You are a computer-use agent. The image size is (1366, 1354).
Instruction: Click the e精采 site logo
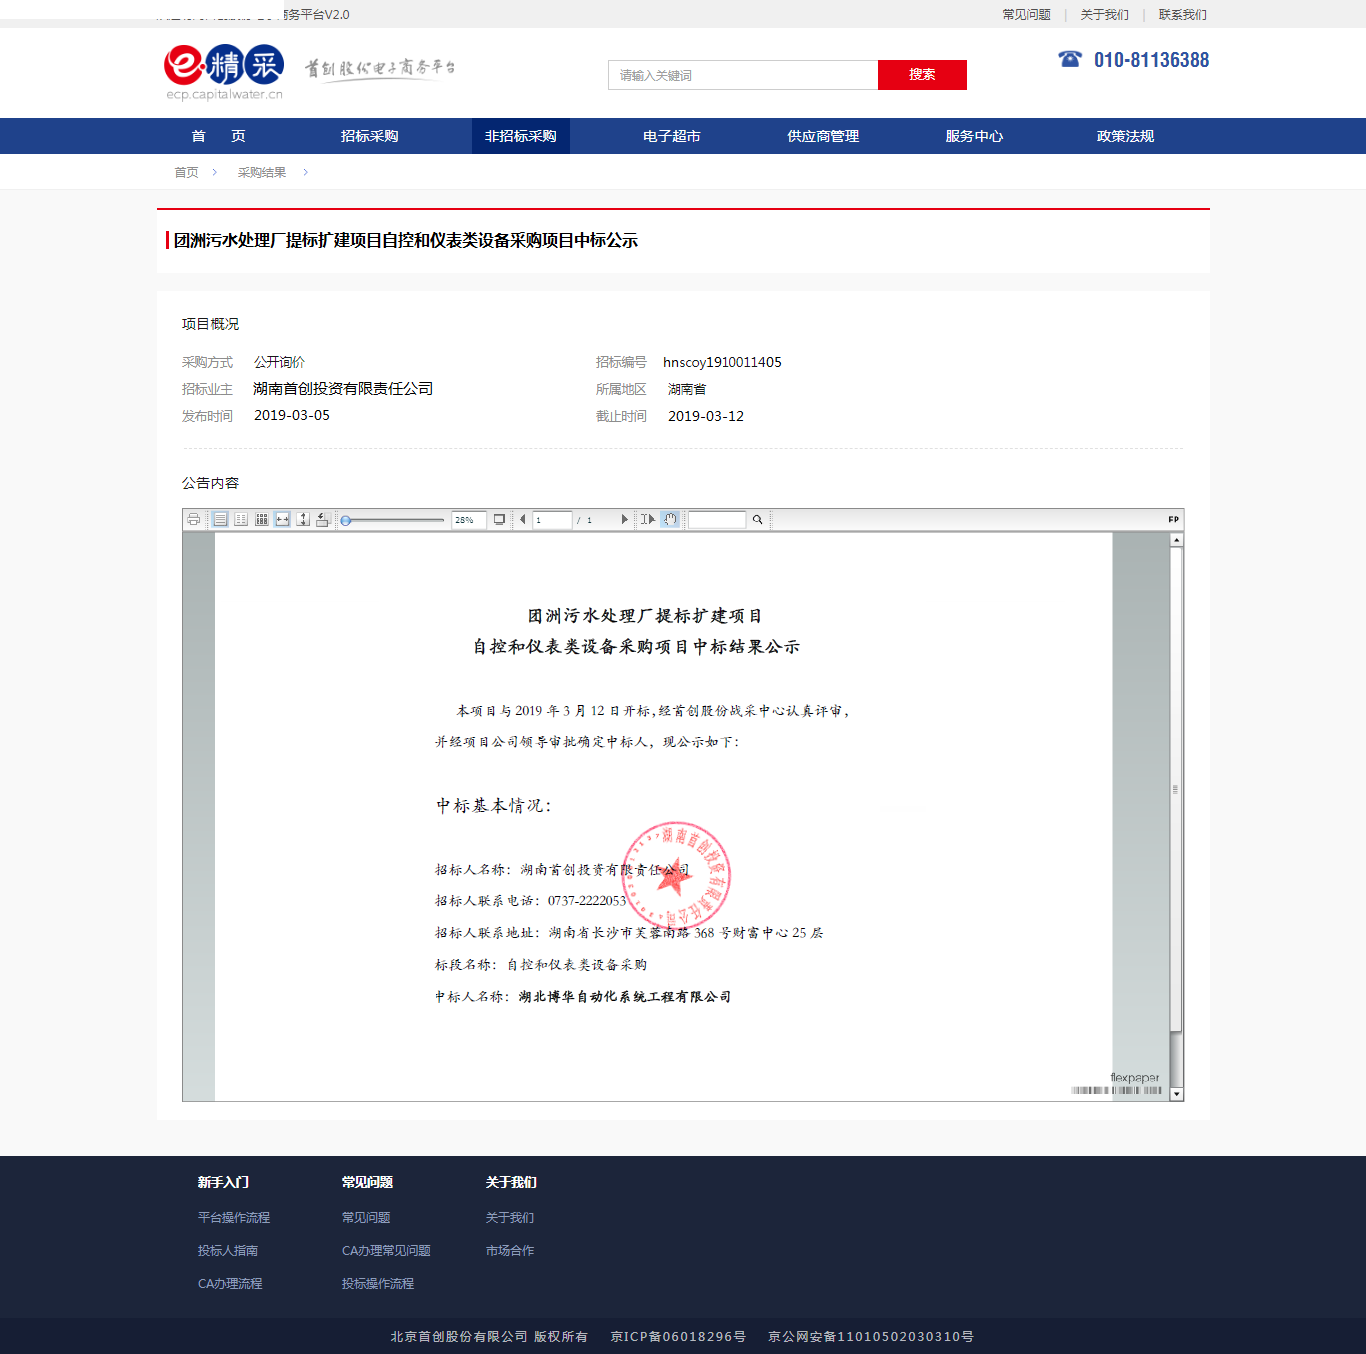pyautogui.click(x=224, y=72)
